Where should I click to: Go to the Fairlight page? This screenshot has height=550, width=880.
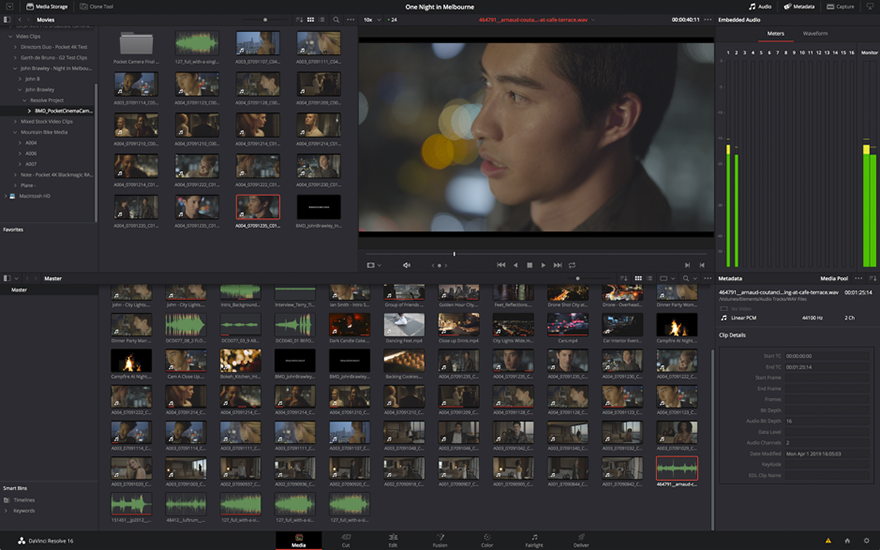(534, 540)
